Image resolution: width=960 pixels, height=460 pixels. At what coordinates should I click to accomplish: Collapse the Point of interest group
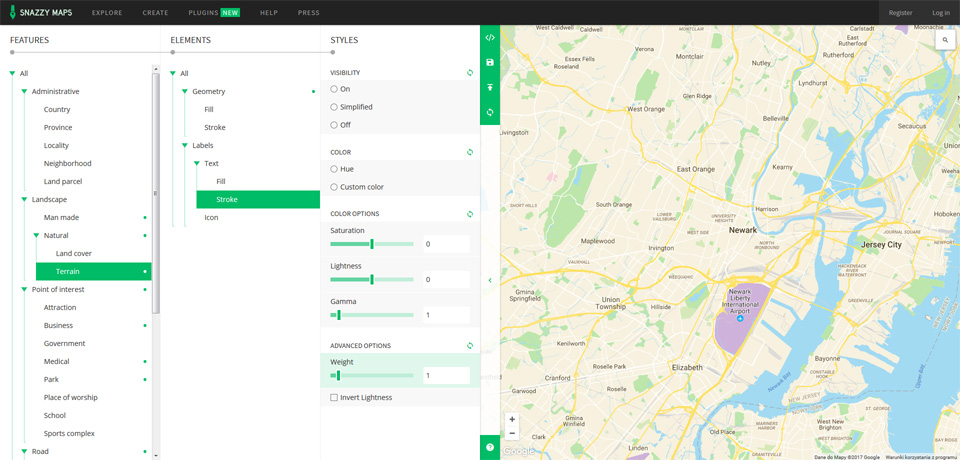point(24,290)
